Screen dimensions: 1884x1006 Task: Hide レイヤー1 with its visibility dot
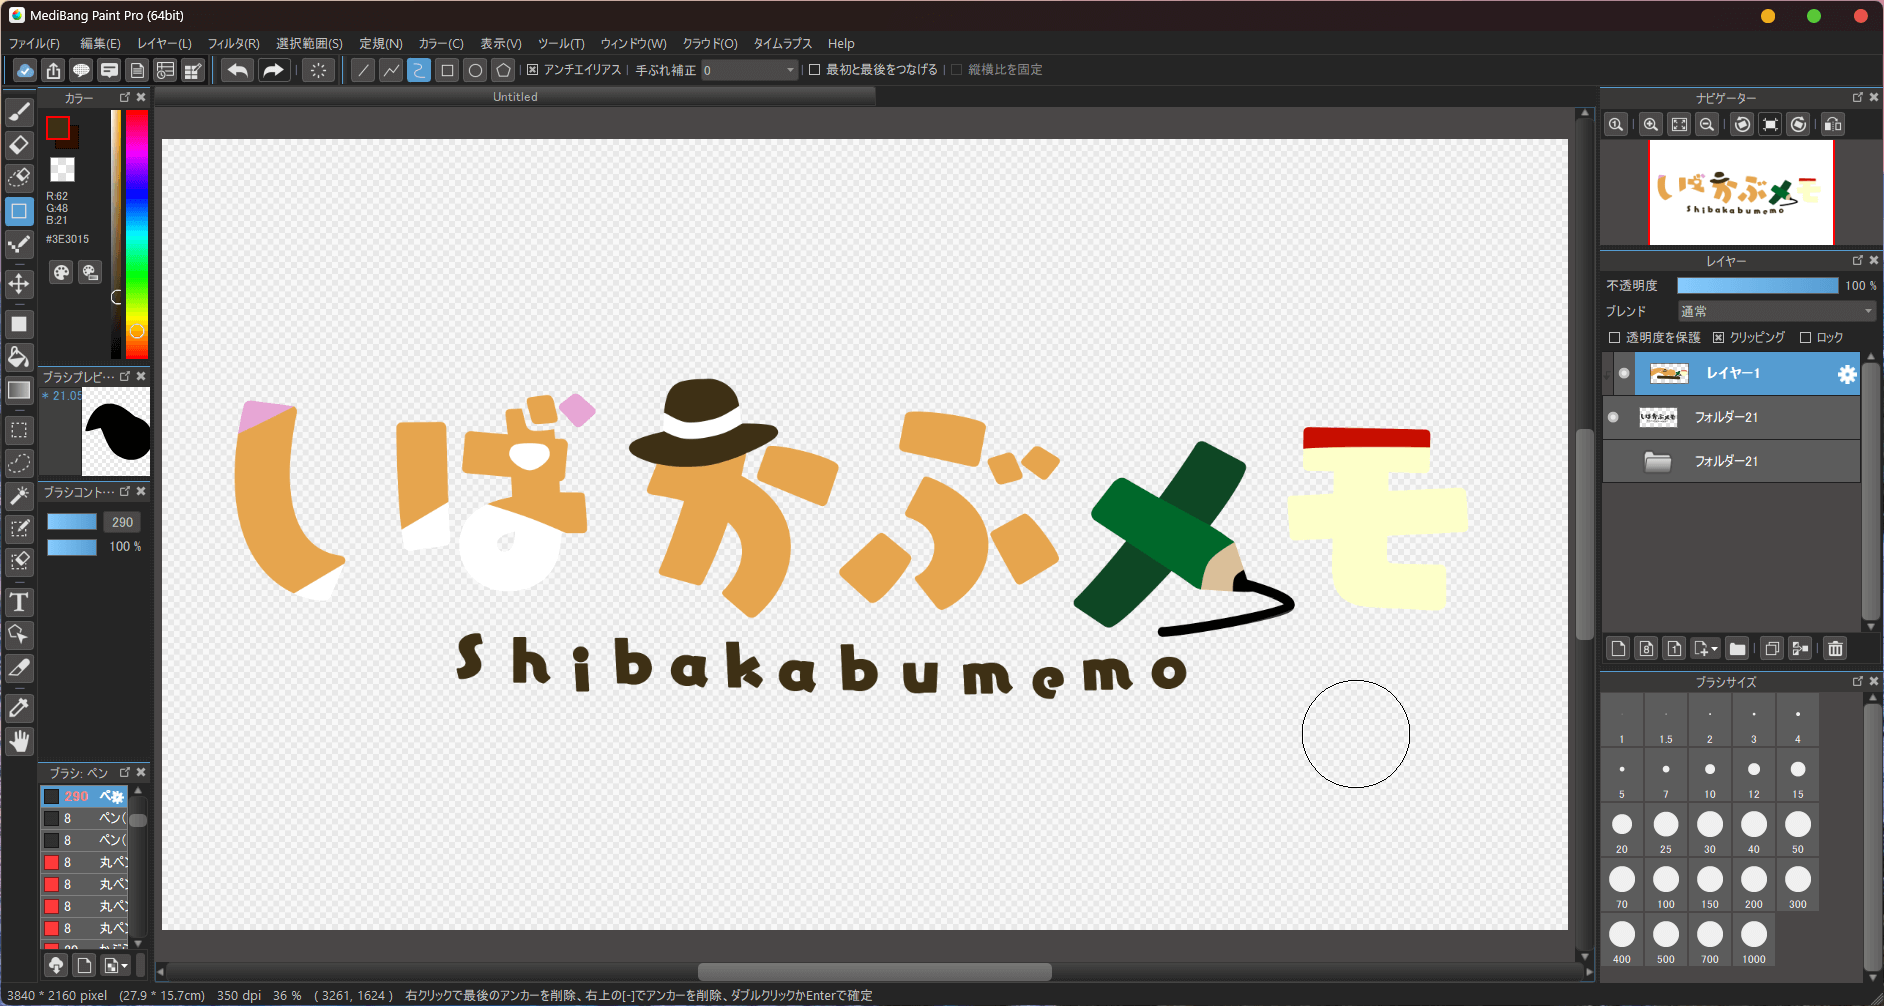pyautogui.click(x=1624, y=373)
